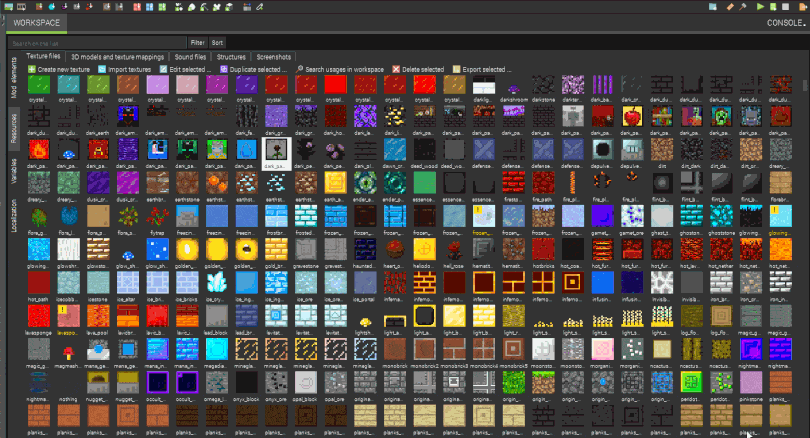This screenshot has height=438, width=810.
Task: Click the pencil icon in top toolbar
Action: coord(259,7)
